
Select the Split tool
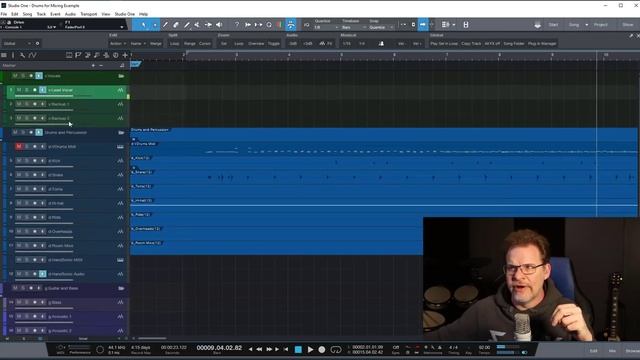[165, 25]
